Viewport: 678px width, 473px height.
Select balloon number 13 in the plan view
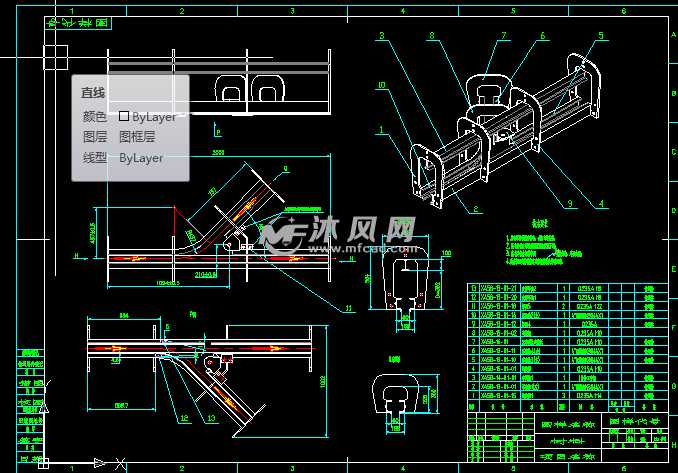coord(211,418)
